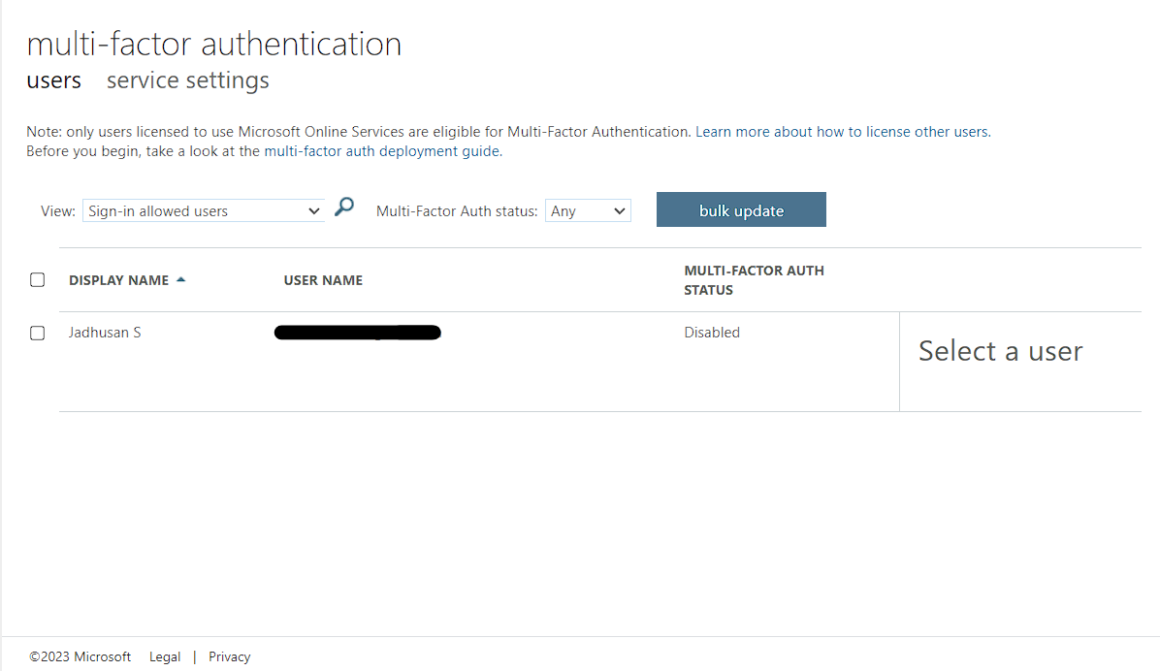This screenshot has width=1160, height=671.
Task: Click the sort arrow beside Display Name
Action: click(x=181, y=280)
